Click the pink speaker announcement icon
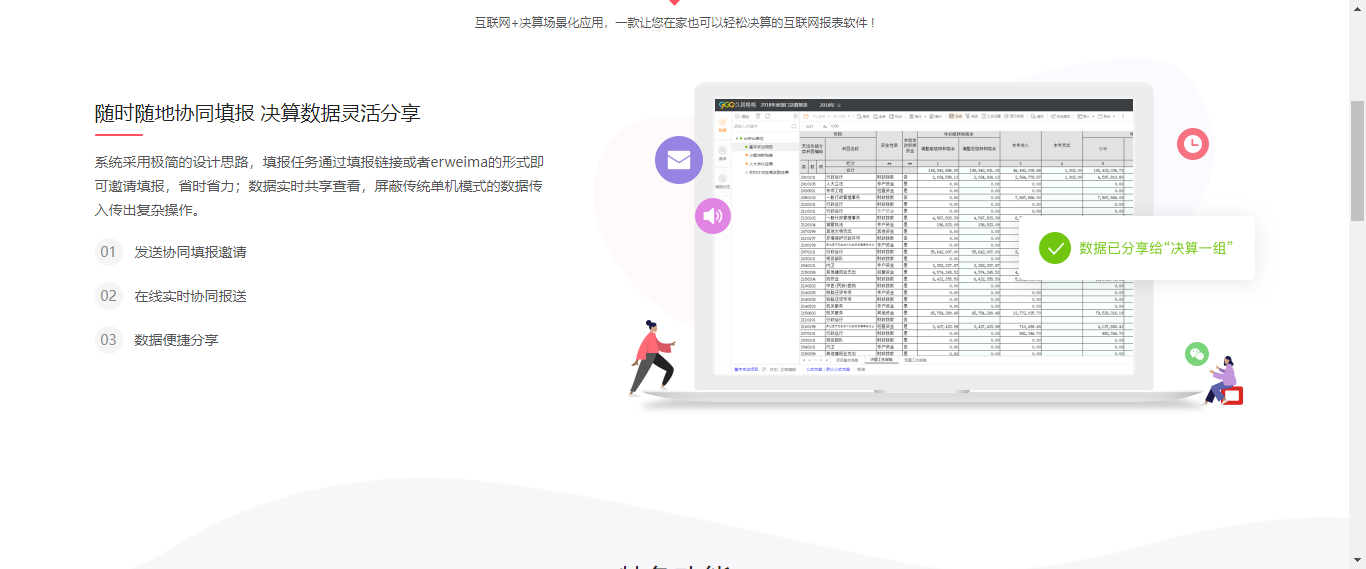 tap(713, 216)
